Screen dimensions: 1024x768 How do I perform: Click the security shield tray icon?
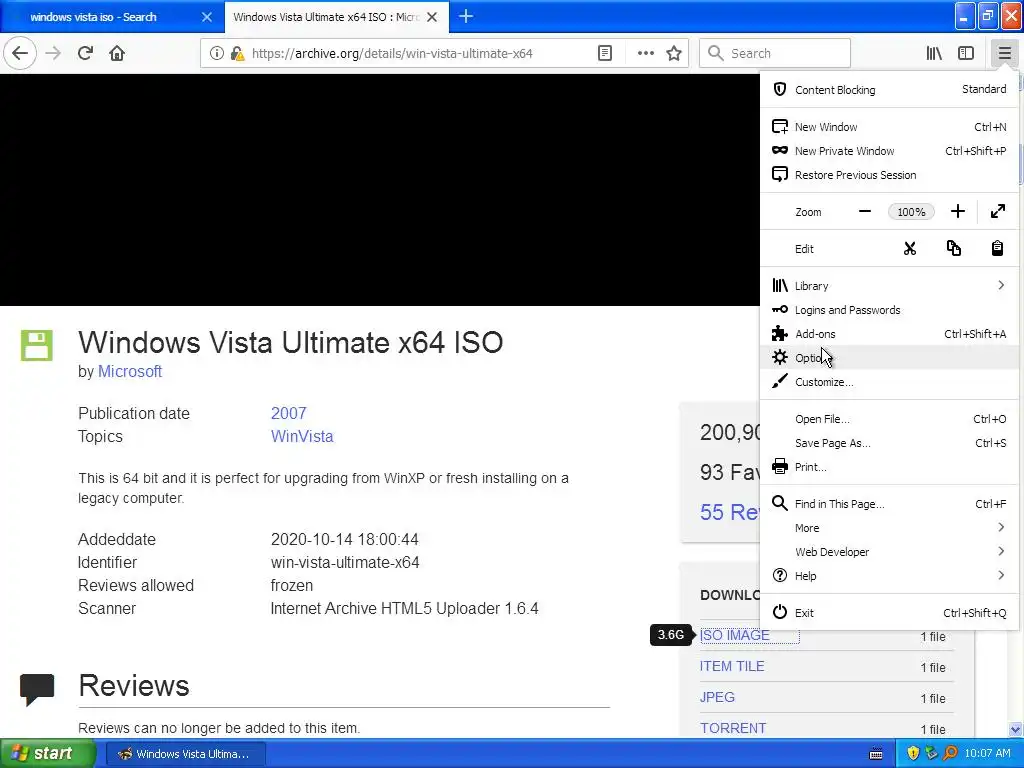tap(913, 753)
